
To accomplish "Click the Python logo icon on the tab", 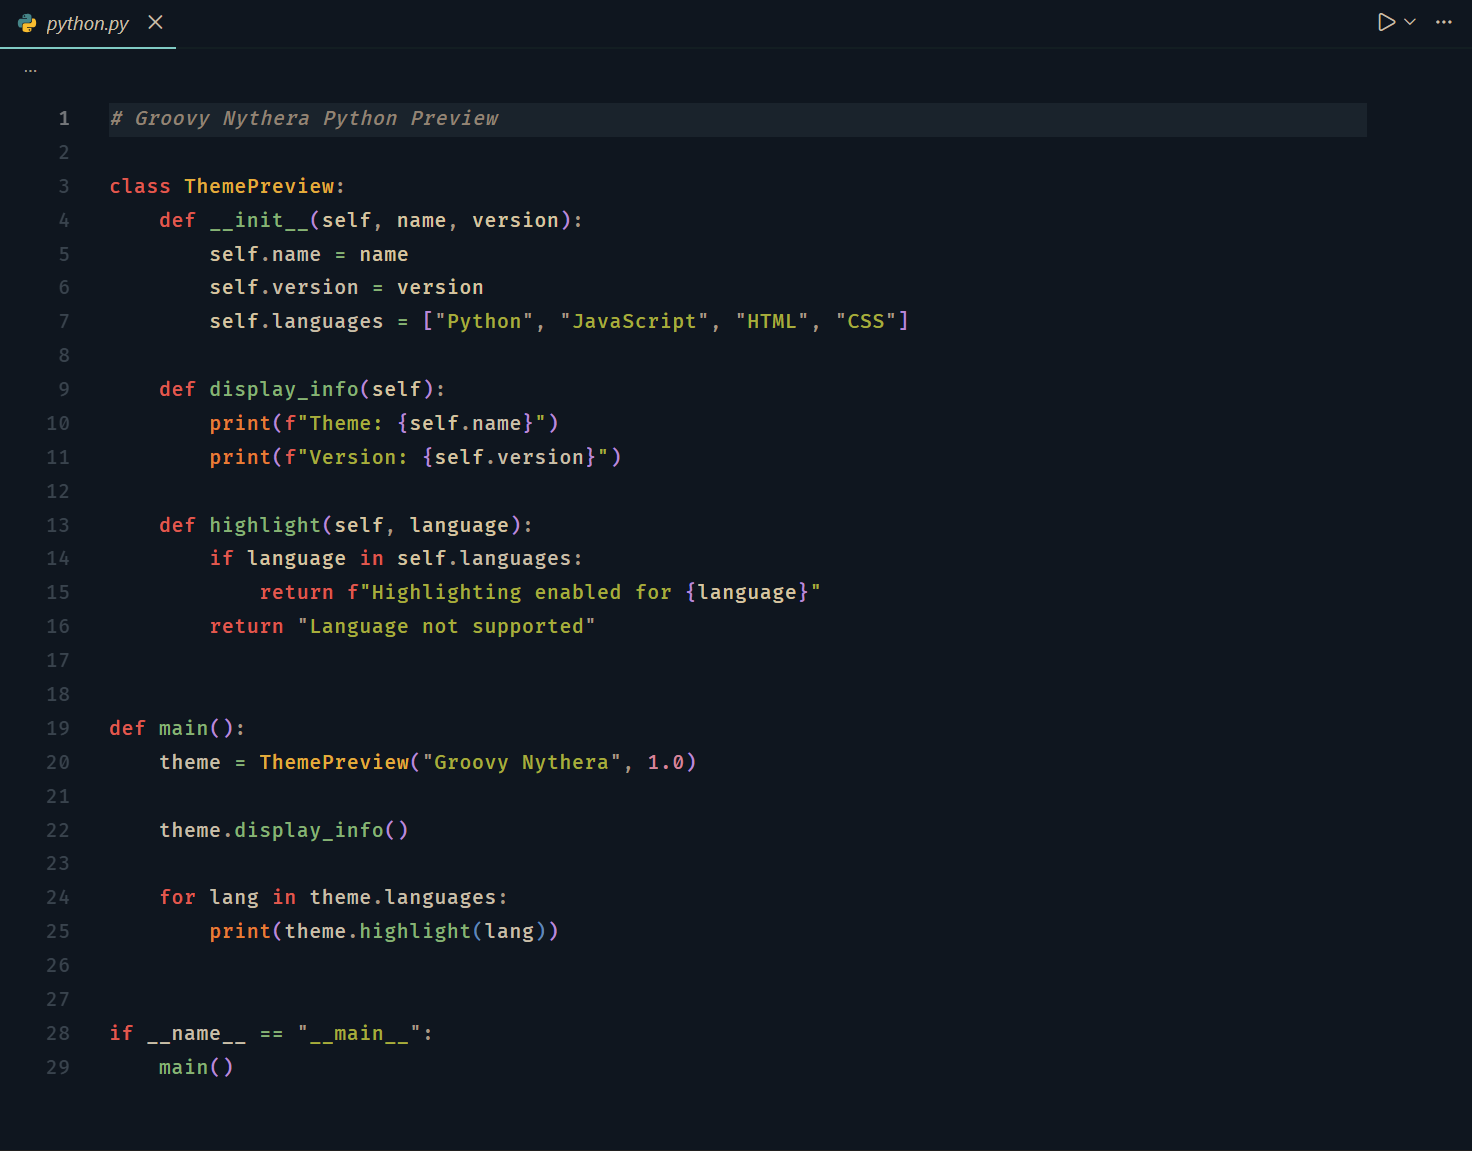I will (25, 22).
